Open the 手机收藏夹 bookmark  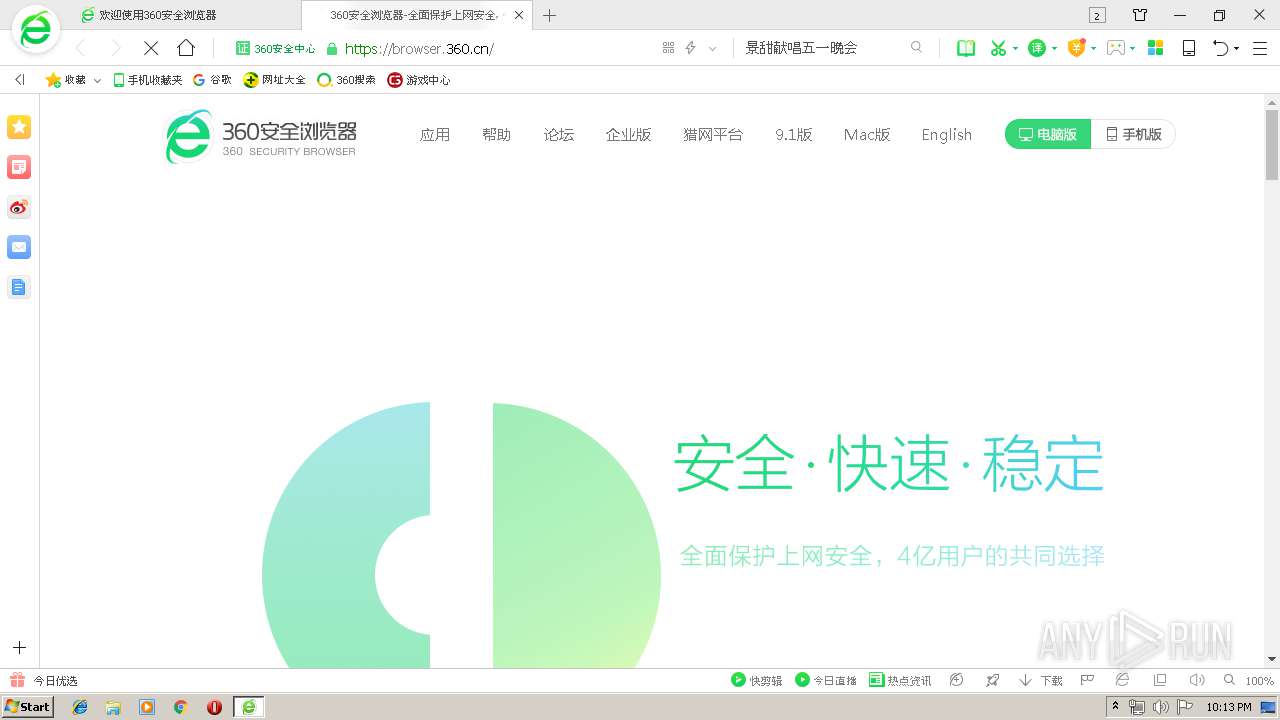(x=147, y=80)
